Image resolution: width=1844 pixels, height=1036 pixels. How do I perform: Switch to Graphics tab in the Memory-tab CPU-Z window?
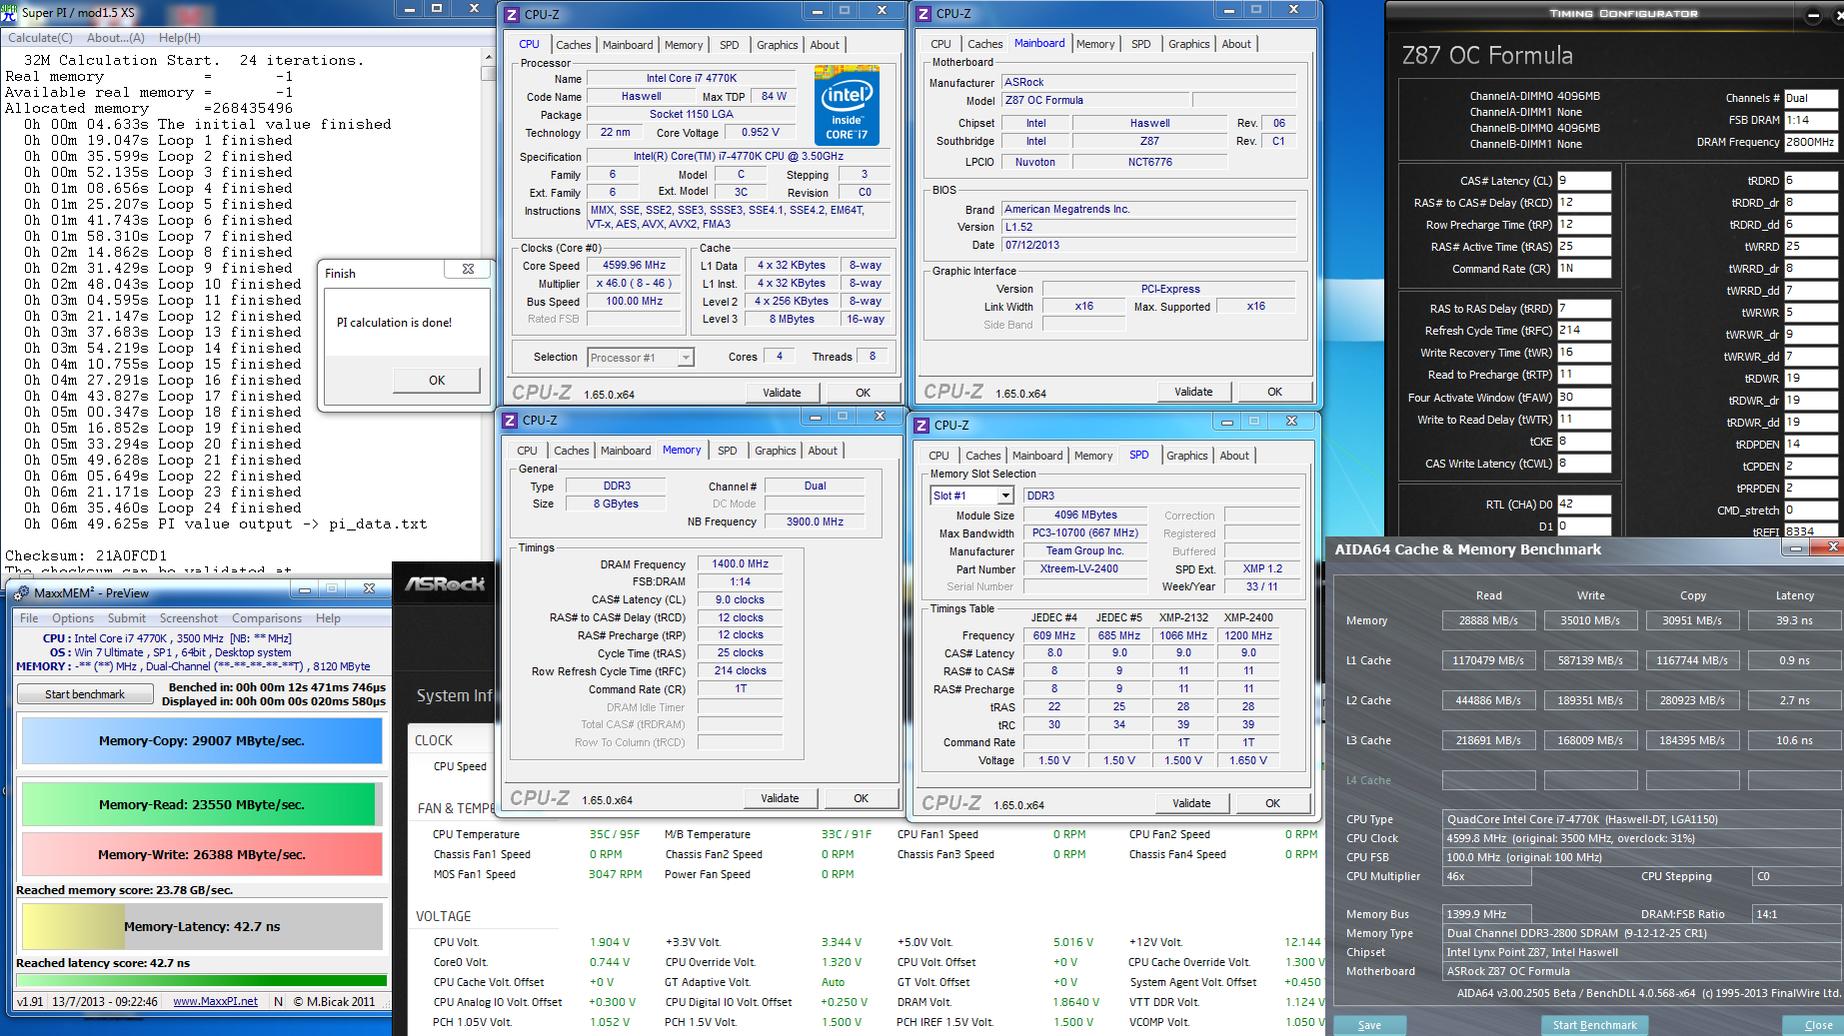[x=775, y=451]
